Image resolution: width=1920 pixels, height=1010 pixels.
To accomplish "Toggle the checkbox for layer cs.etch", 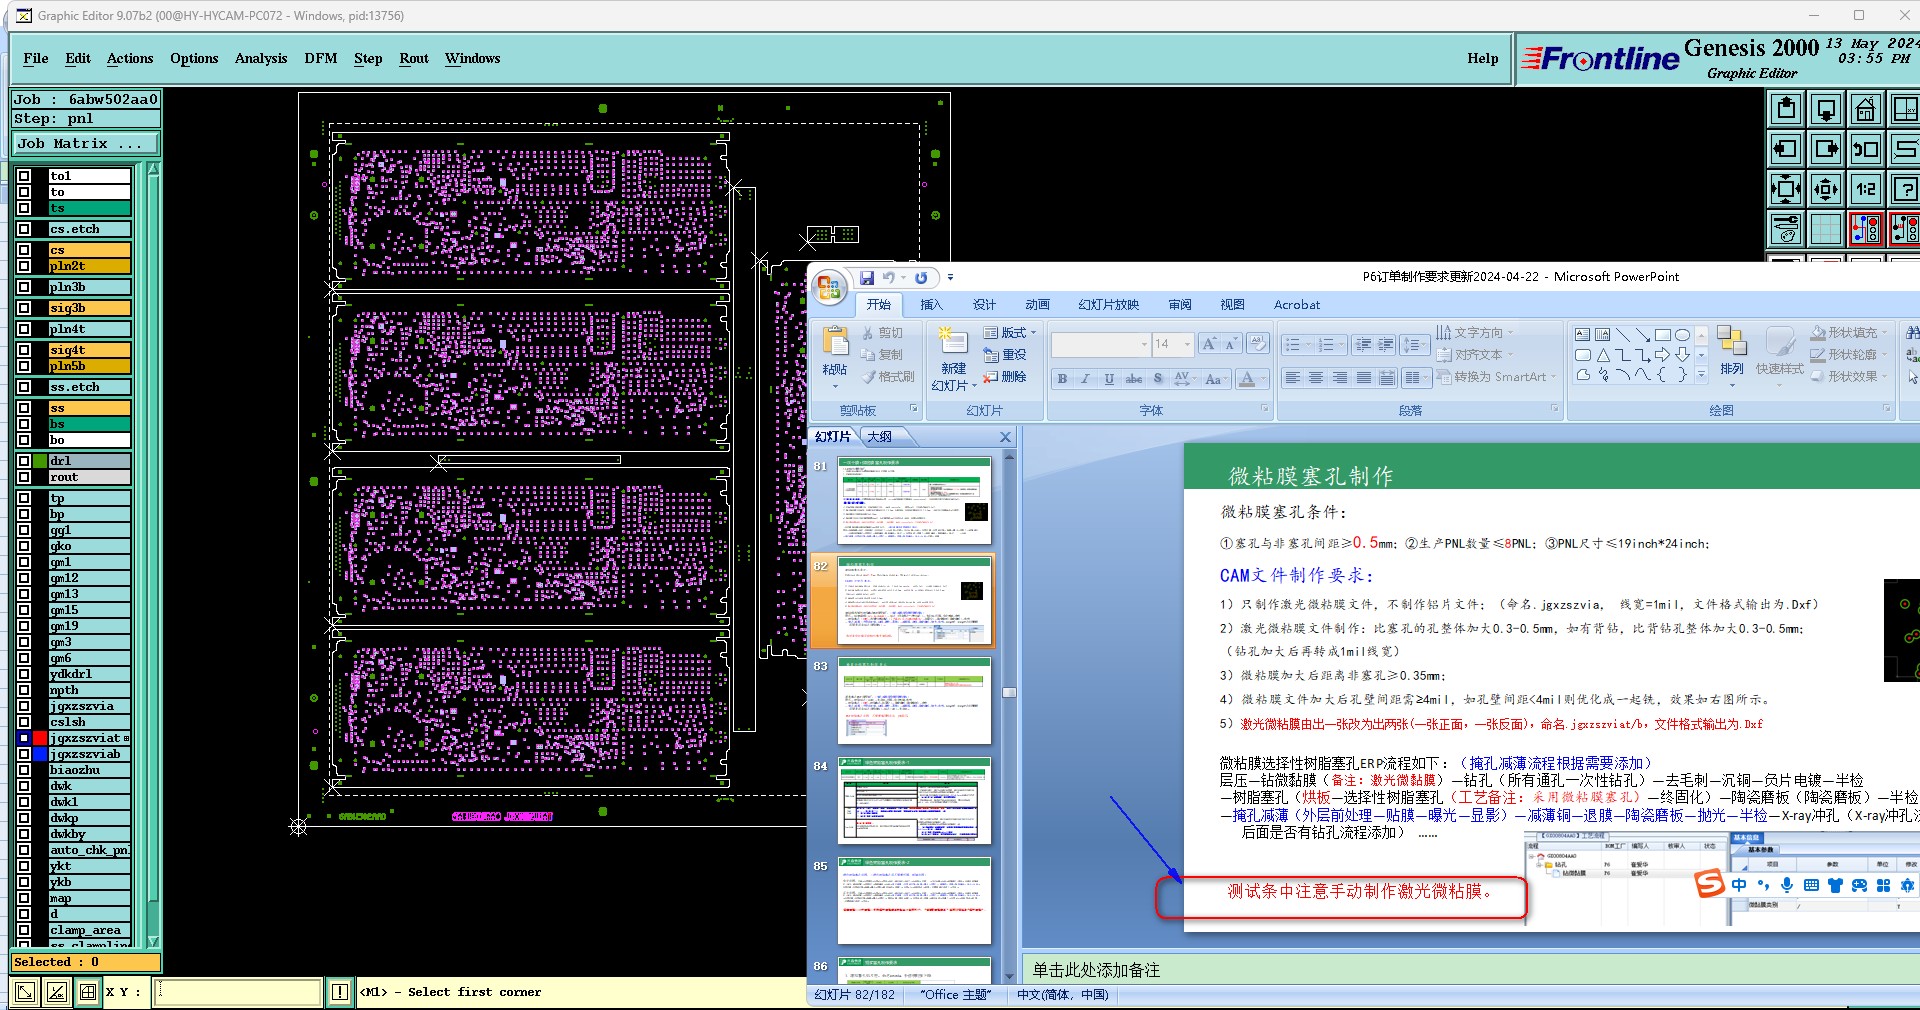I will (x=24, y=229).
